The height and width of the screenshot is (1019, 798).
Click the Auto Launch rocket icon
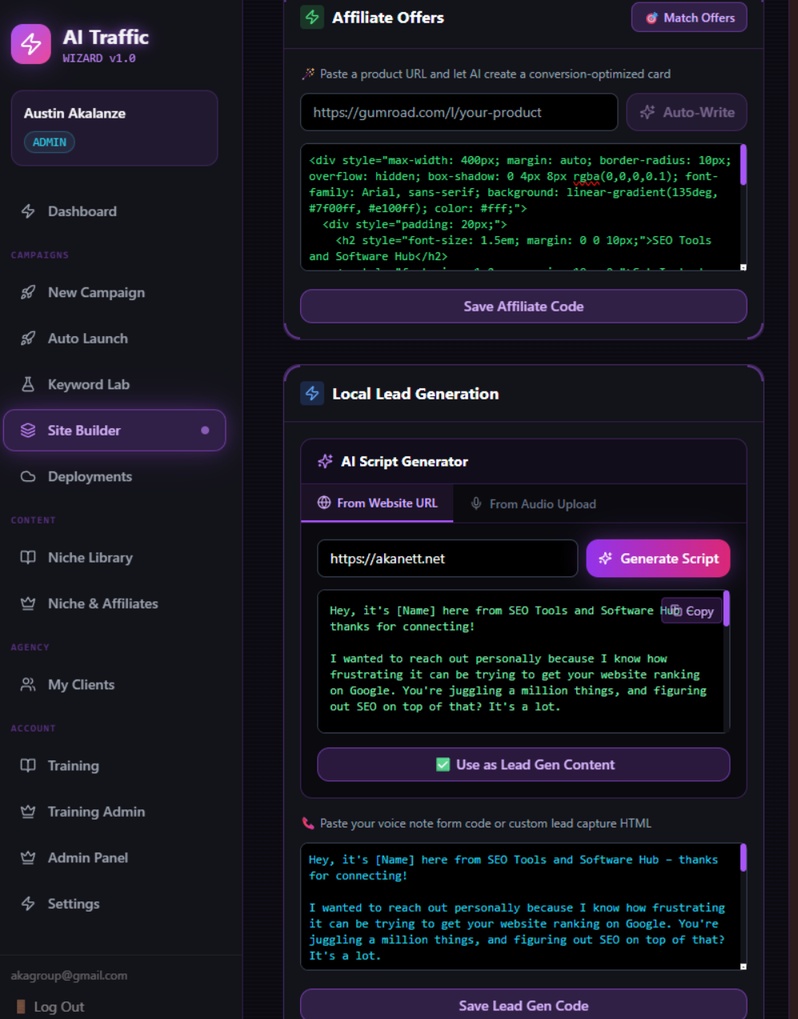(28, 339)
